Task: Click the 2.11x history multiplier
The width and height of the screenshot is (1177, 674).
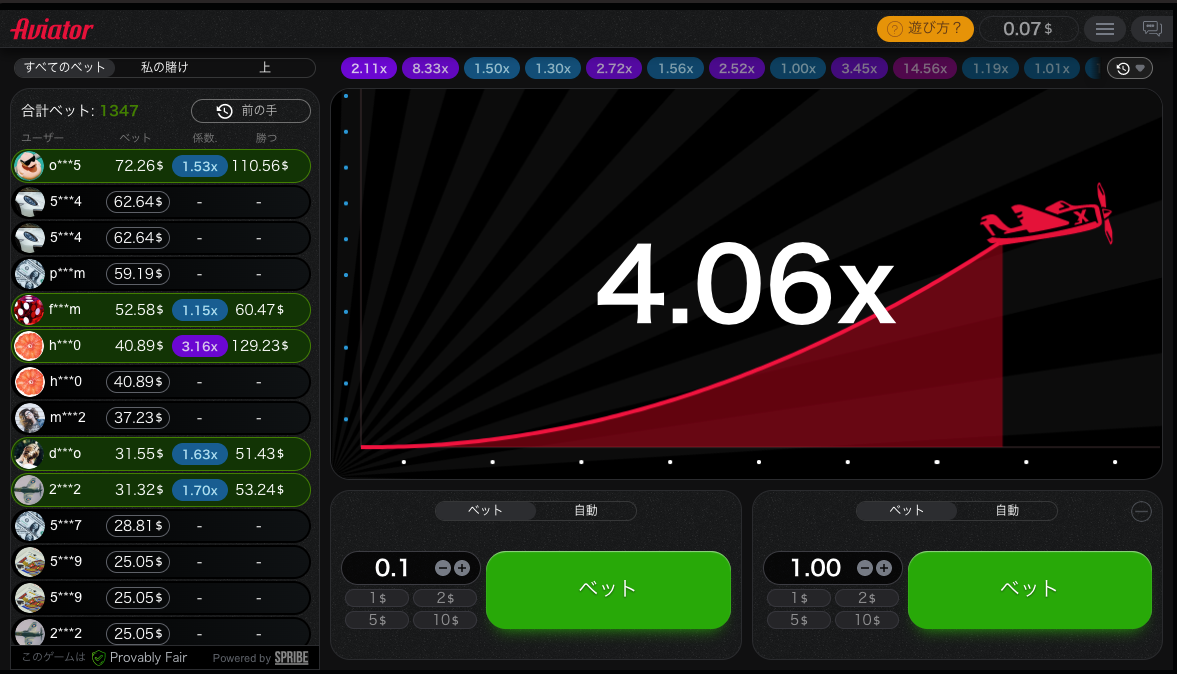Action: coord(369,68)
